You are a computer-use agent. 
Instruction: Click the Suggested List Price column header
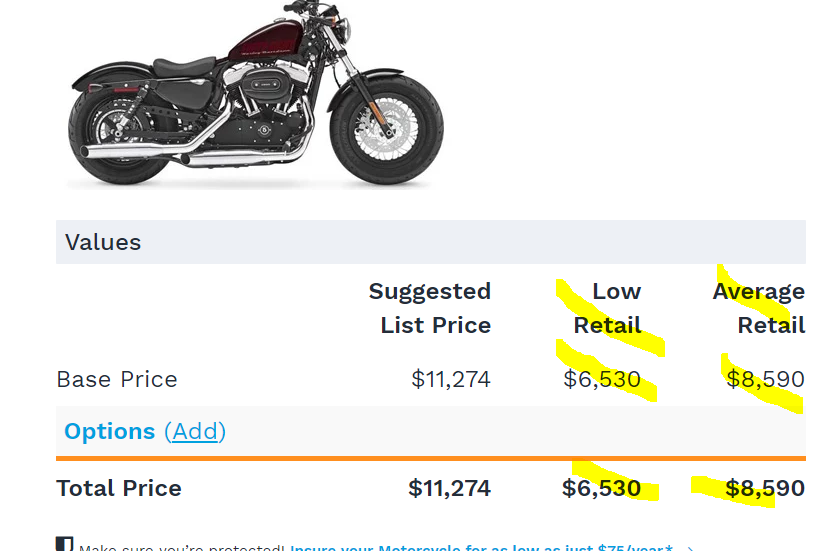[x=430, y=308]
